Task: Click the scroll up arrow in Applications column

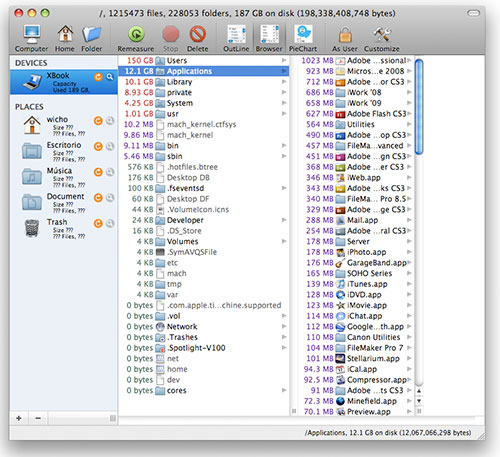Action: point(419,391)
